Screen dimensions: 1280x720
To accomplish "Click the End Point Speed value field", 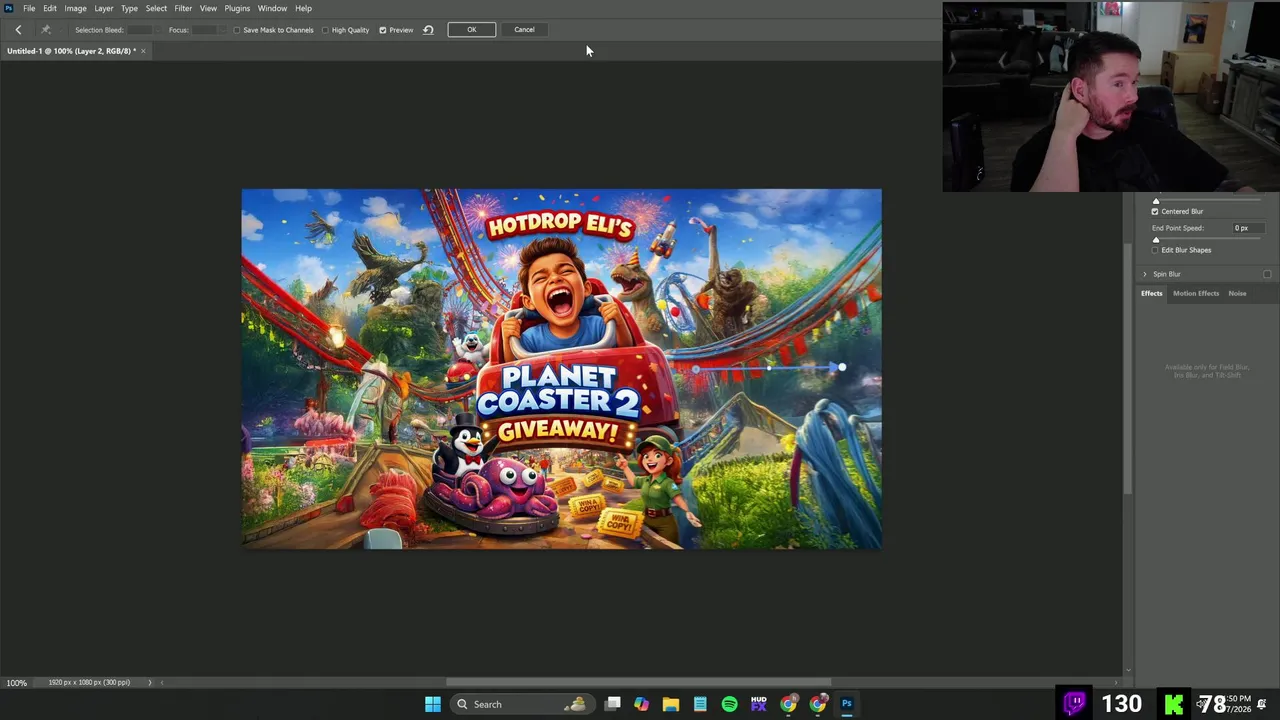I will pos(1250,228).
